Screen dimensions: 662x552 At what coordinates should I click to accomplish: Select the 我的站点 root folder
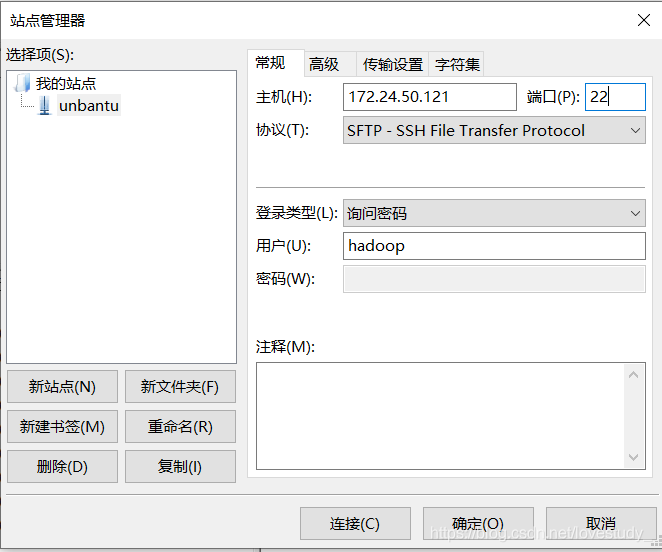[66, 84]
